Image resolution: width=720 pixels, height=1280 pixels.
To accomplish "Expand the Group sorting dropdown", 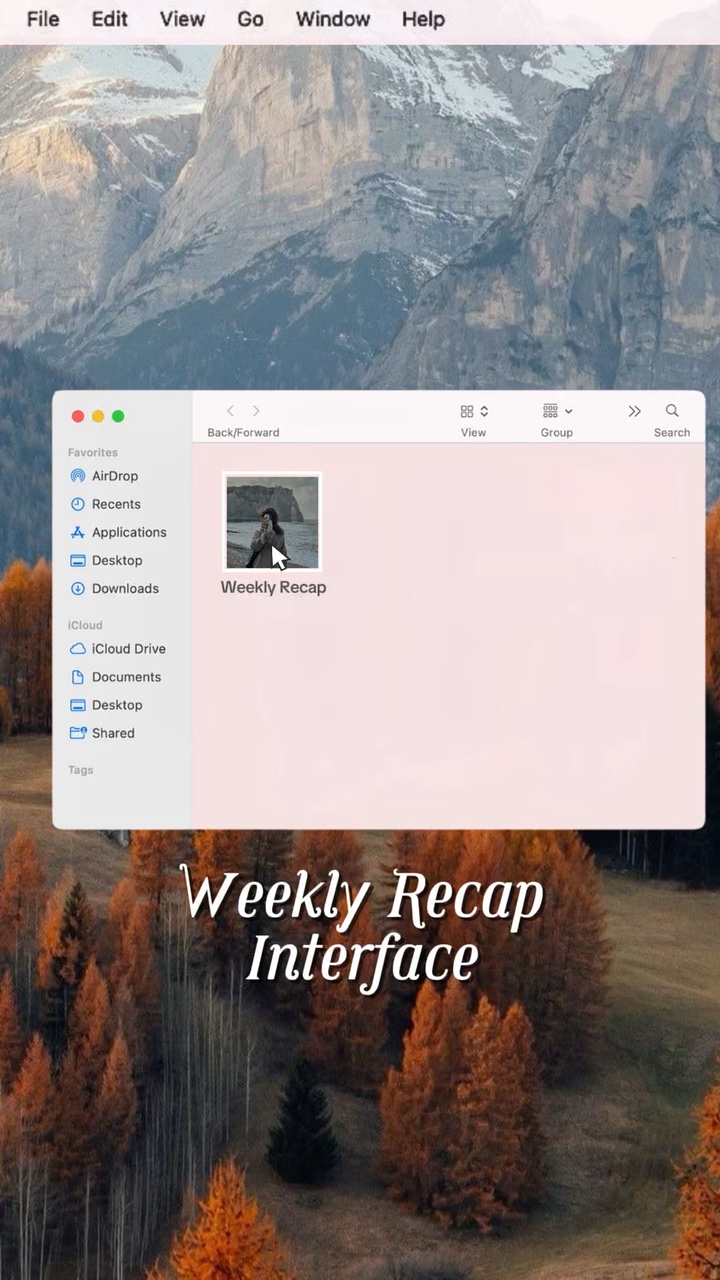I will pyautogui.click(x=557, y=411).
